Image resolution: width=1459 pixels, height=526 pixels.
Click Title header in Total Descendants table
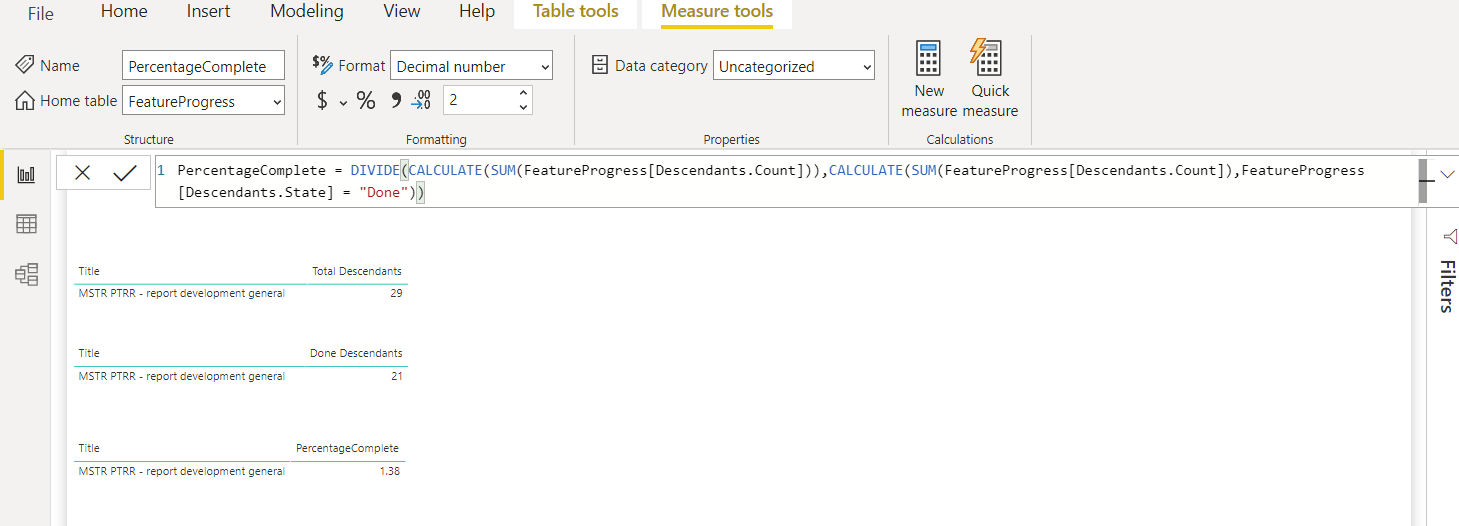coord(89,271)
